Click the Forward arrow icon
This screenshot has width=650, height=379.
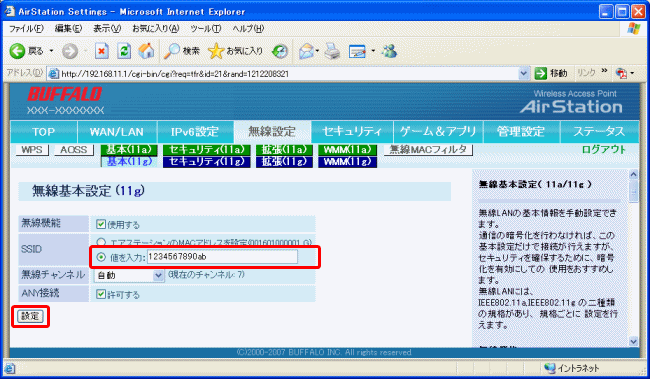70,51
